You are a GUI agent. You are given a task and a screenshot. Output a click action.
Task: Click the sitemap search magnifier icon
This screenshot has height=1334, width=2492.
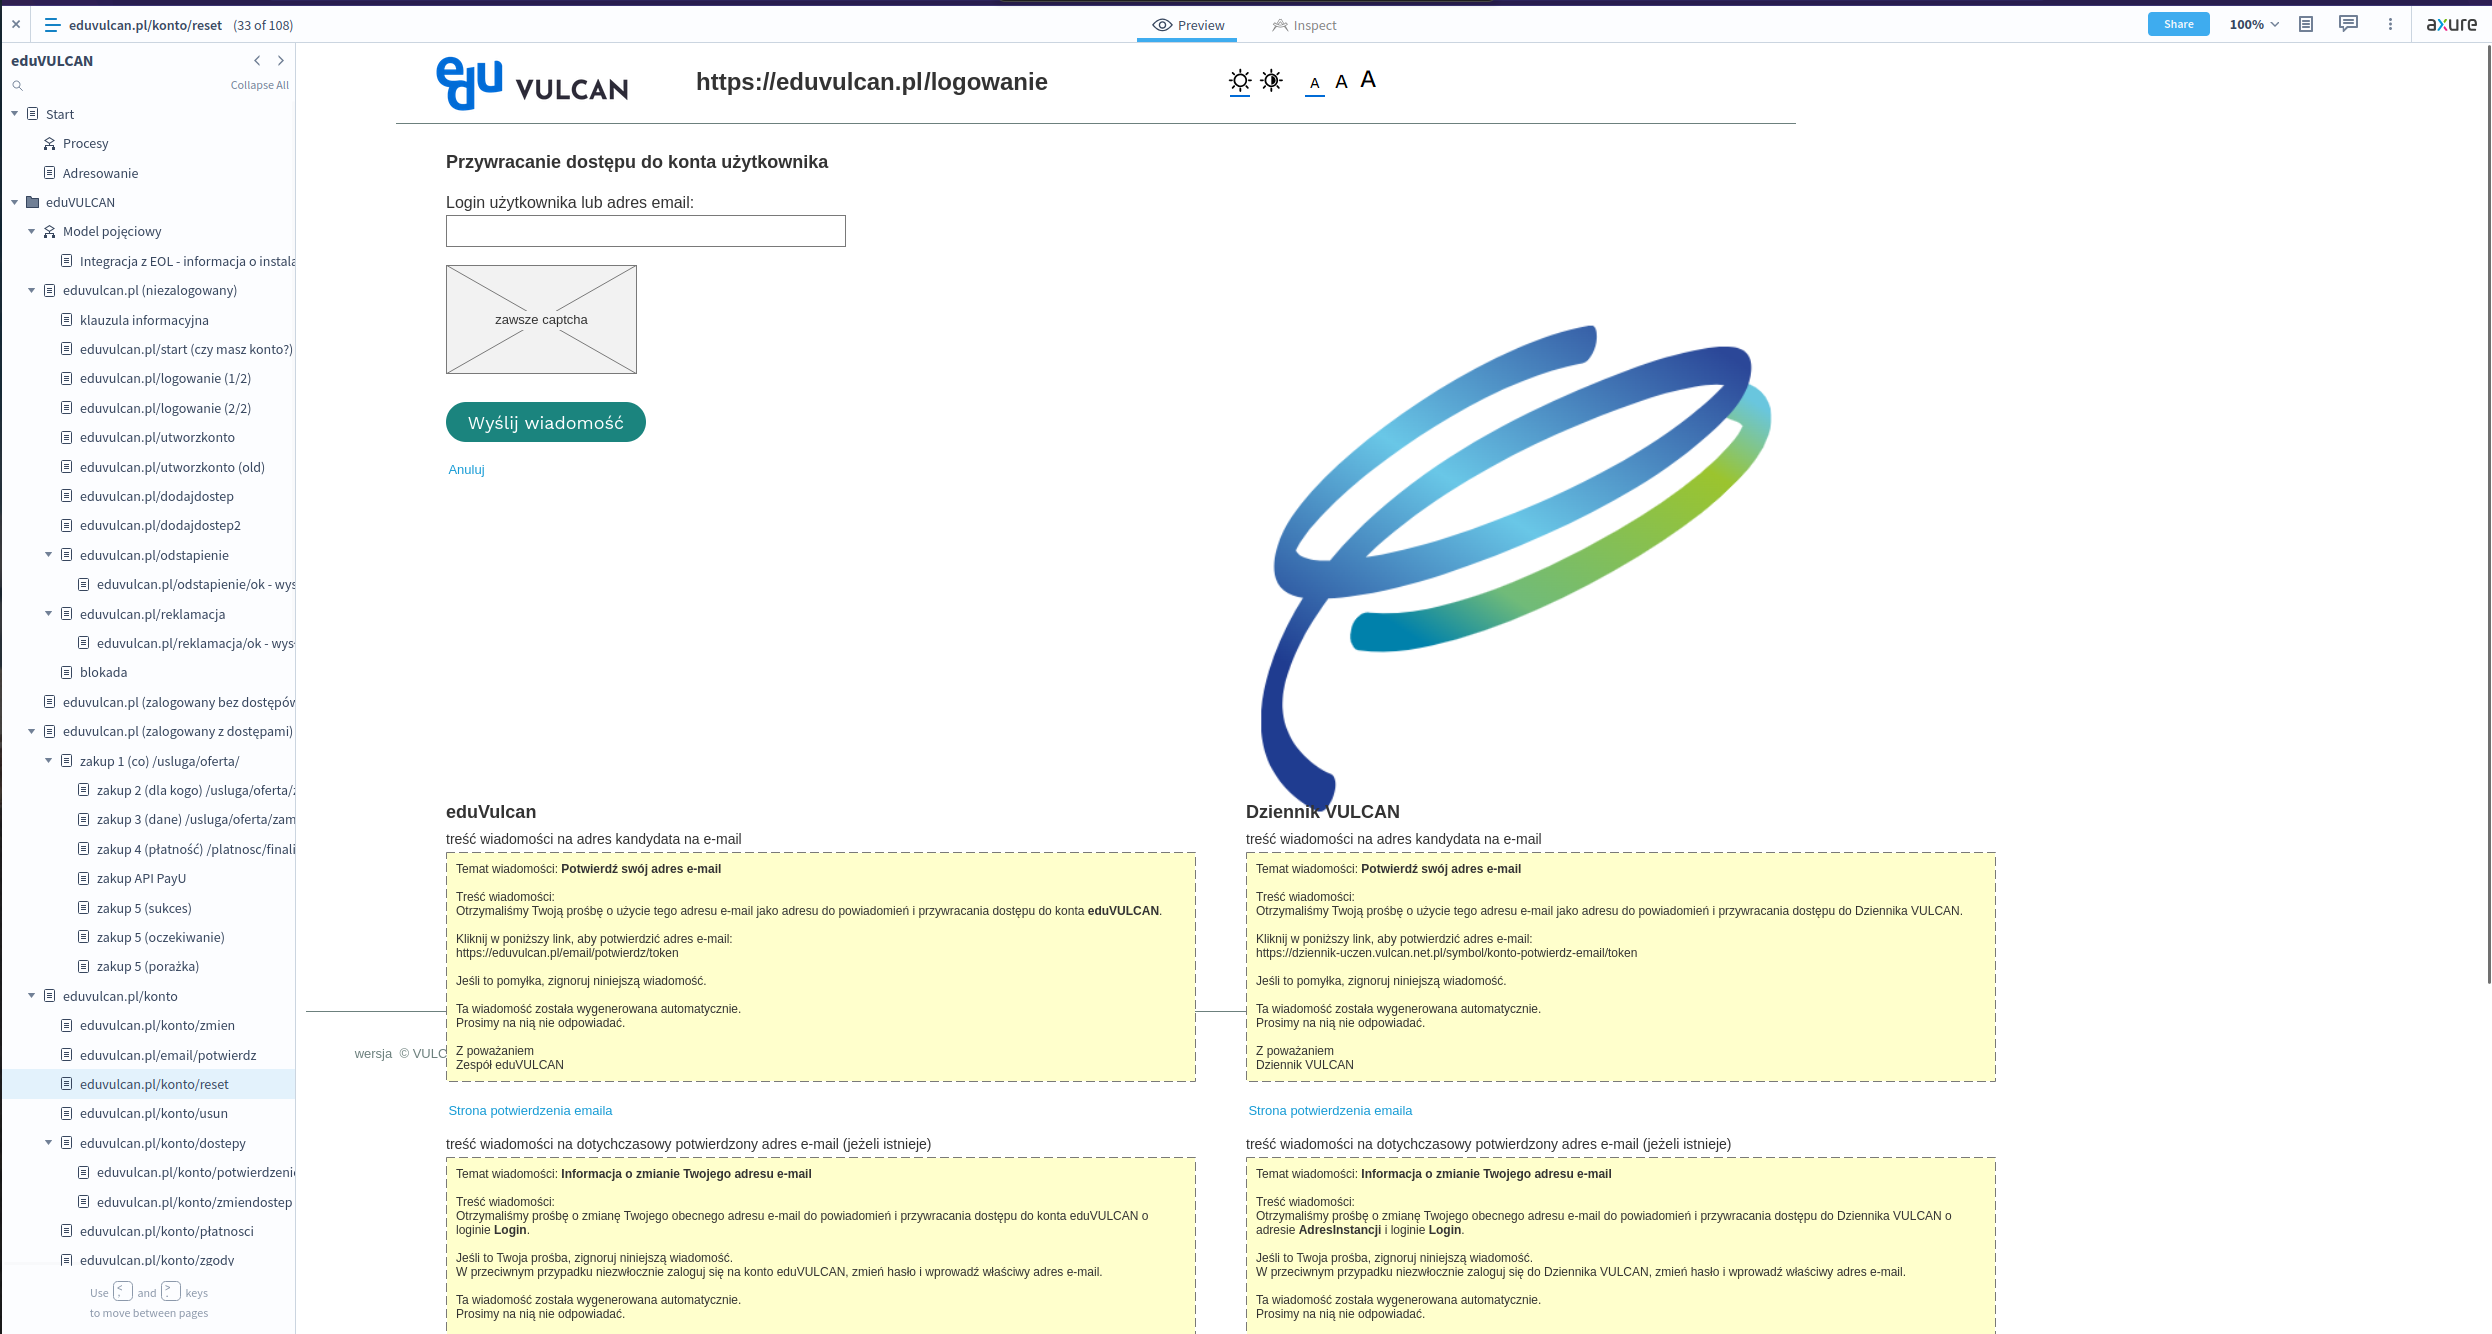17,86
